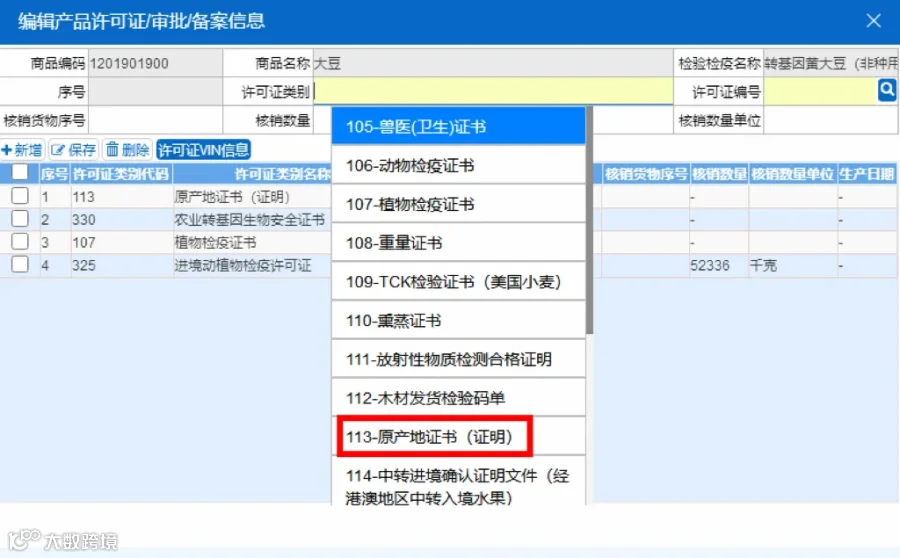Screen dimensions: 900x558
Task: Click the 核销货物序号 column header
Action: pyautogui.click(x=646, y=173)
